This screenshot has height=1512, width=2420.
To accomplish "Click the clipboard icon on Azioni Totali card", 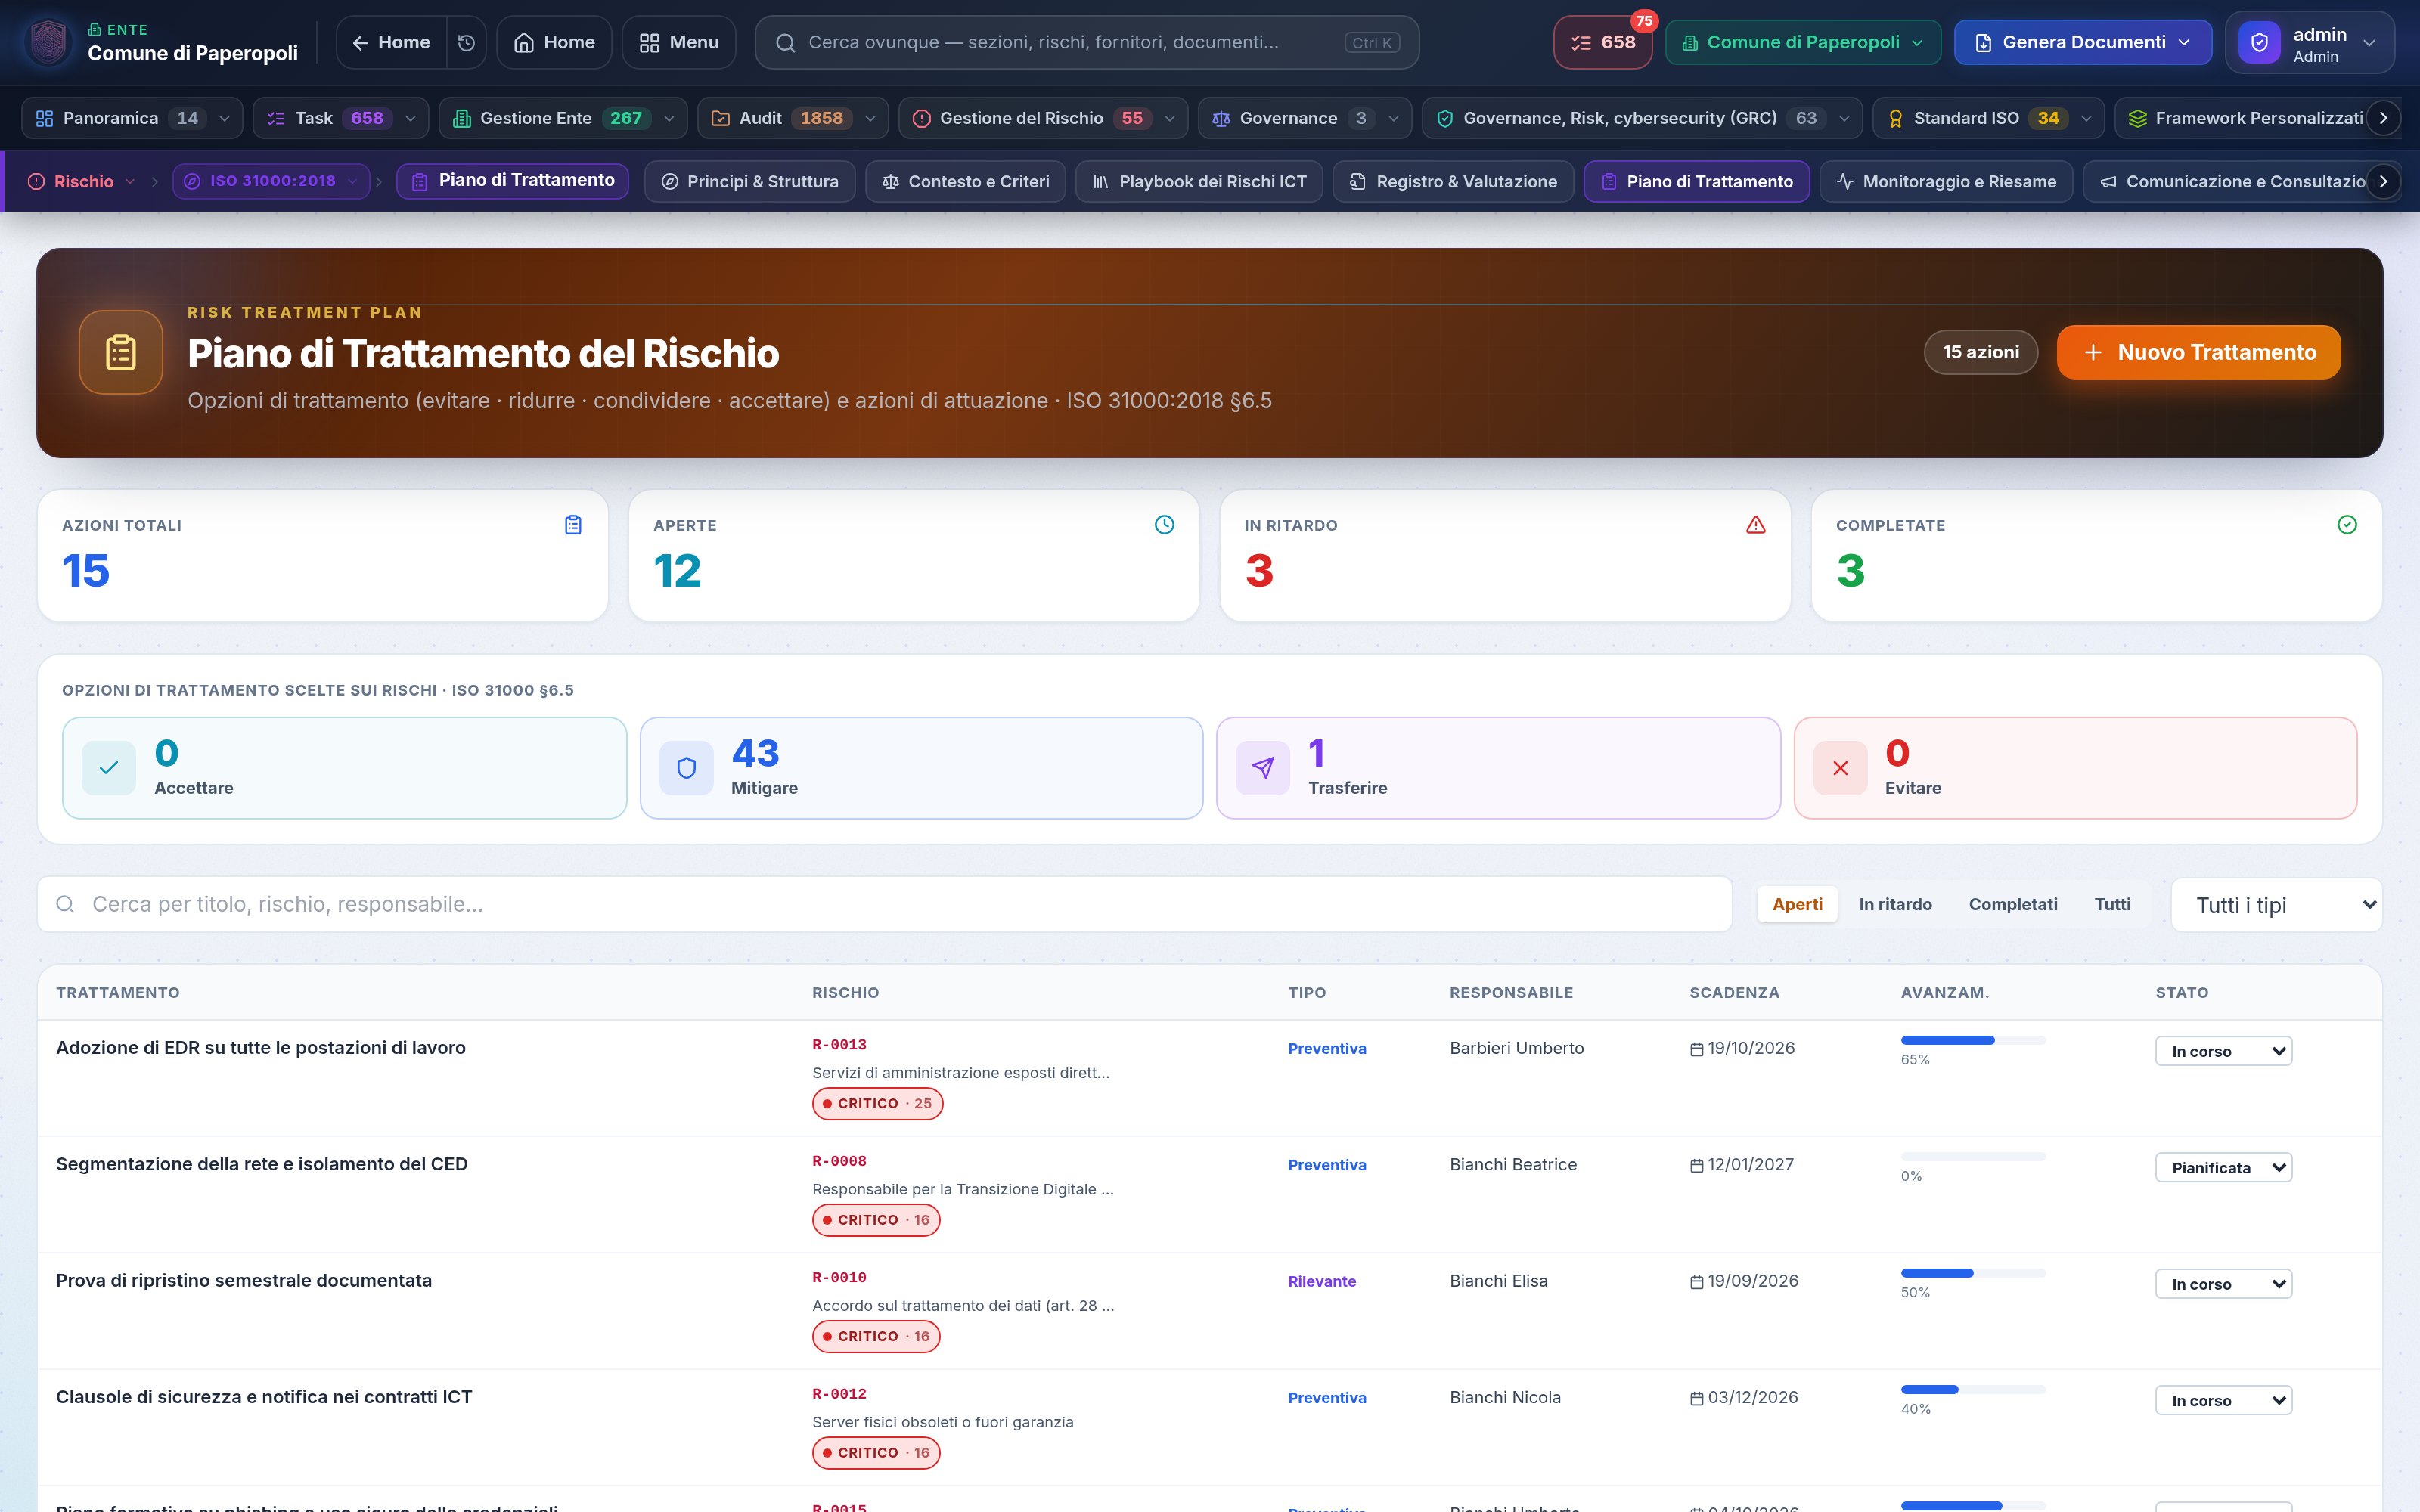I will [573, 525].
